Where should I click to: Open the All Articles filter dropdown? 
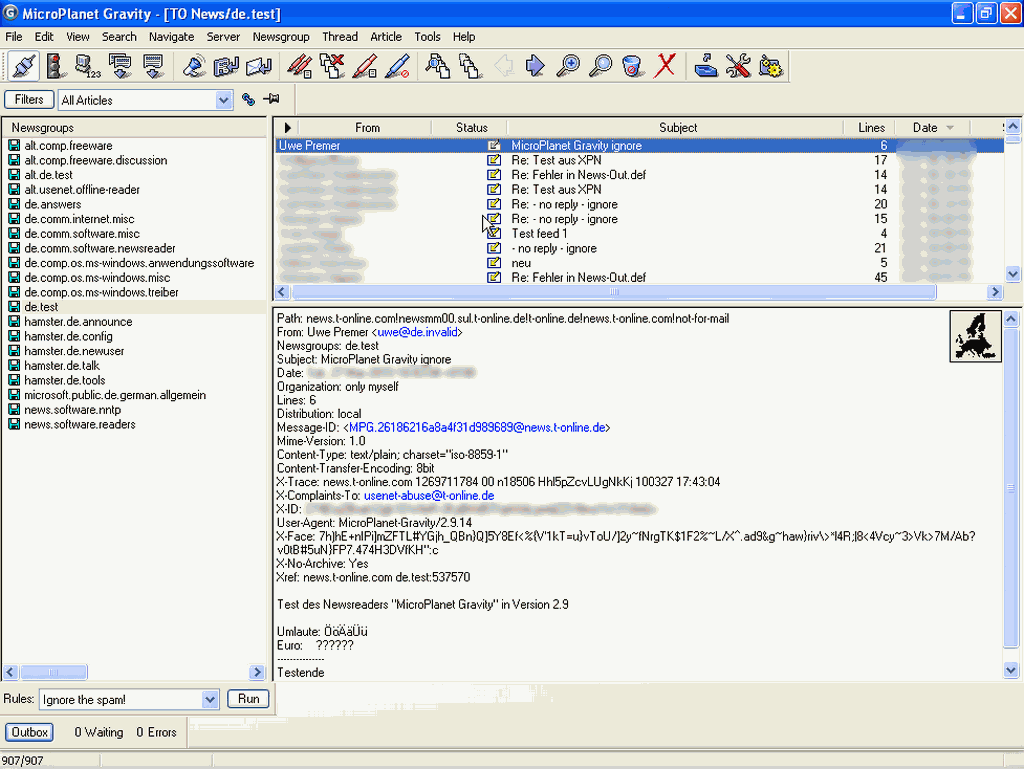[x=224, y=100]
